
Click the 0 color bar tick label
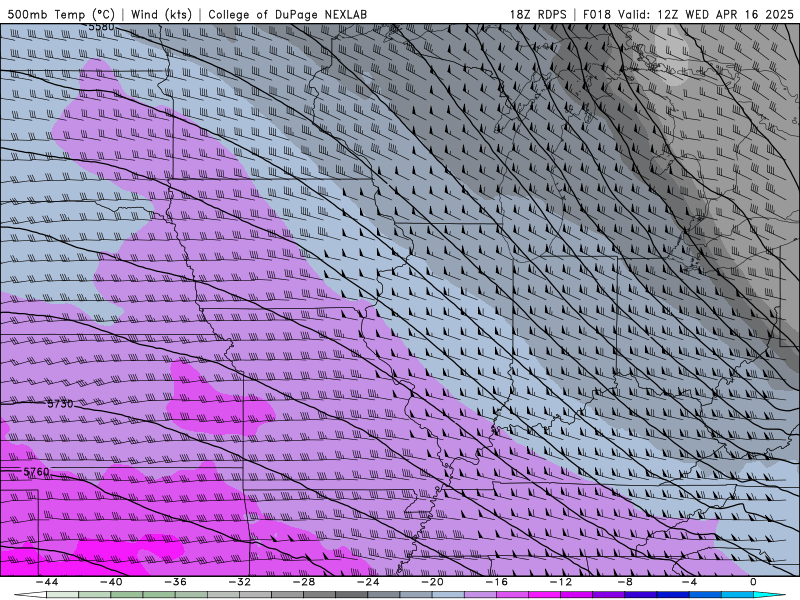[753, 582]
